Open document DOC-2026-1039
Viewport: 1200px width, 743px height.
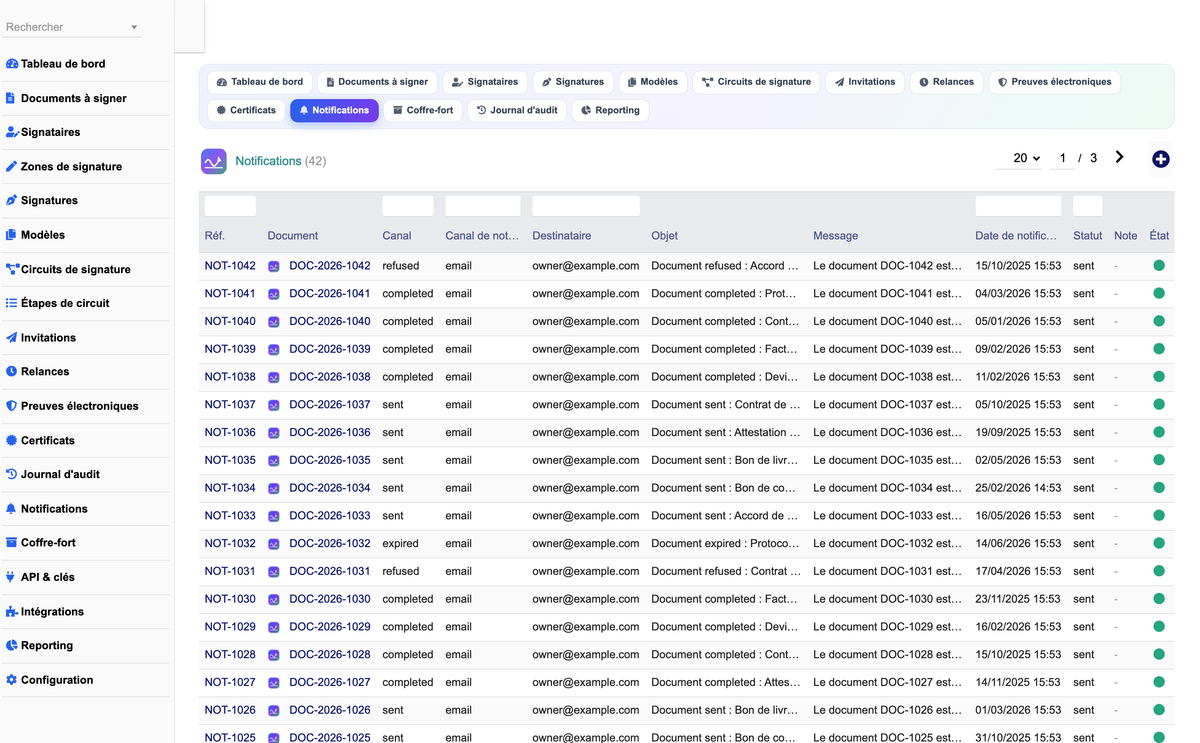(x=330, y=349)
